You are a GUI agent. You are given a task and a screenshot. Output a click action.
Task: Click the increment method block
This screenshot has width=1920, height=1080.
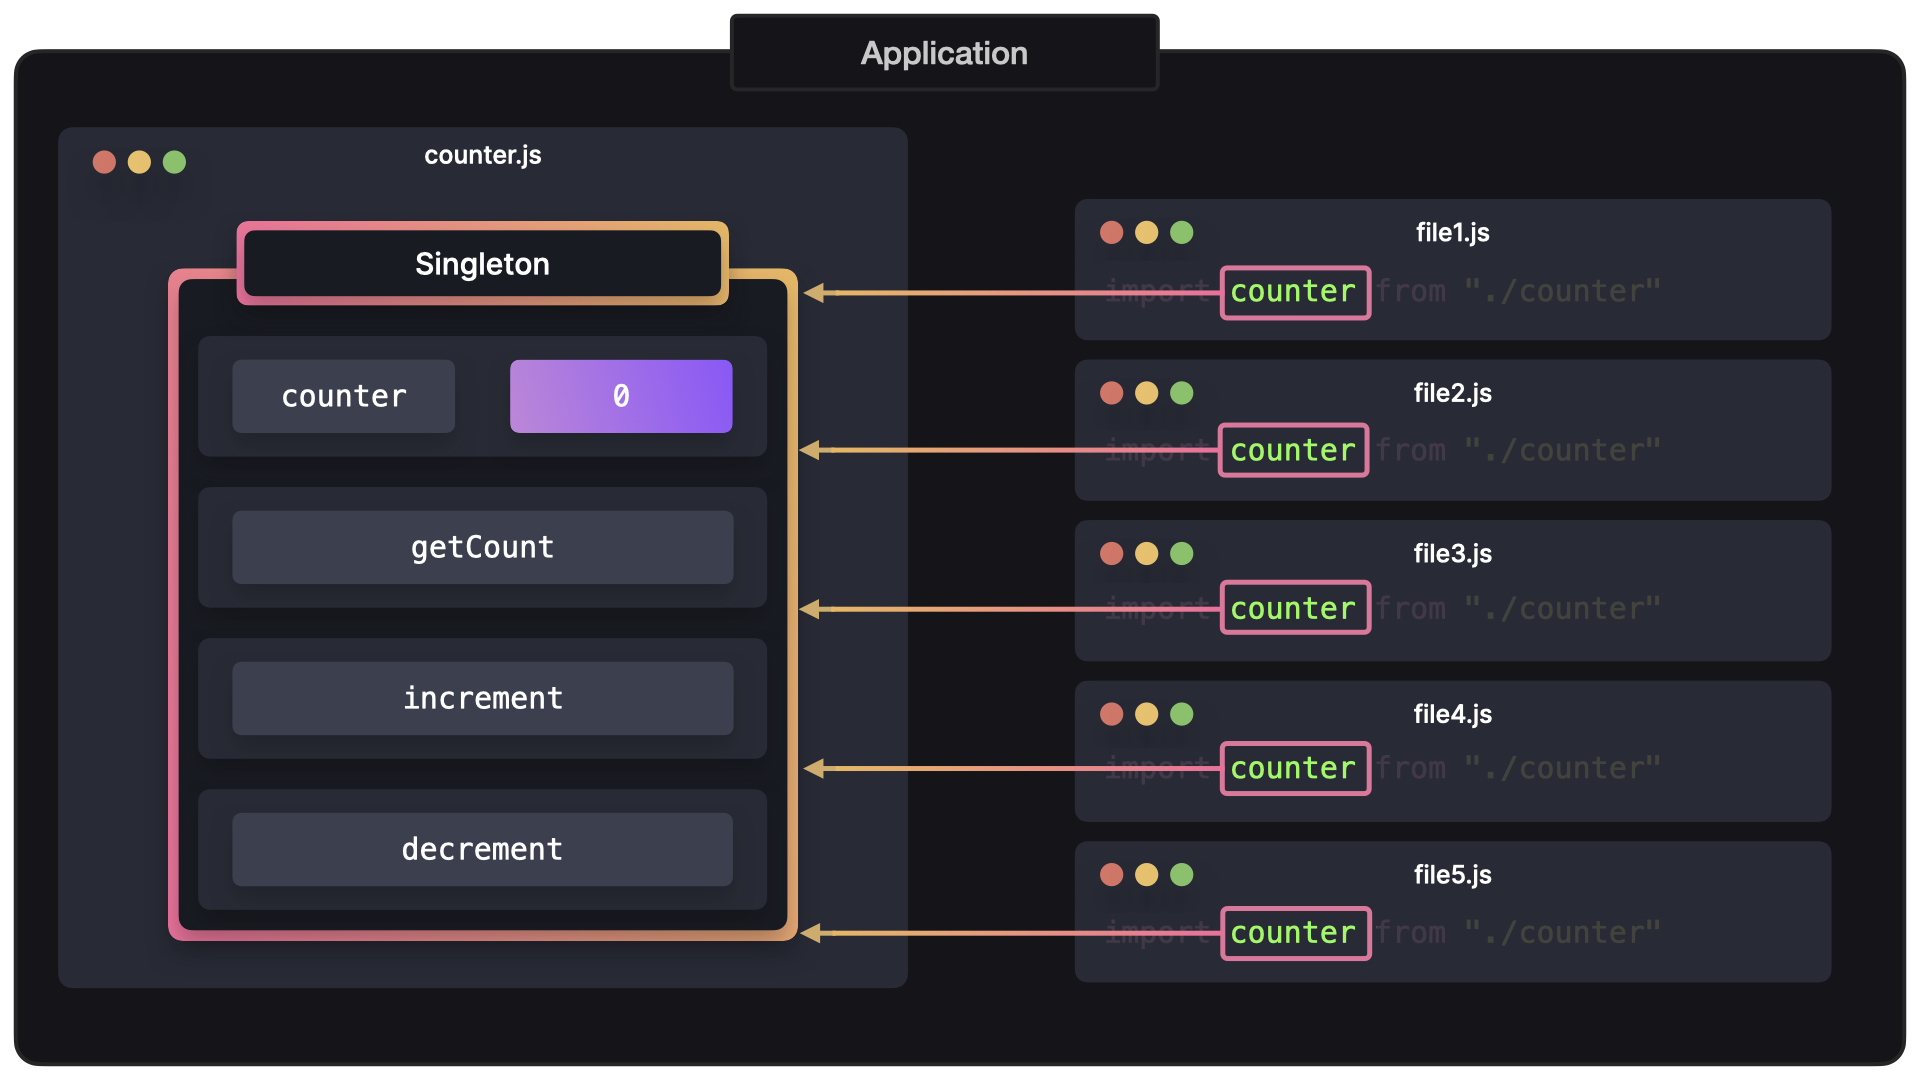coord(484,696)
